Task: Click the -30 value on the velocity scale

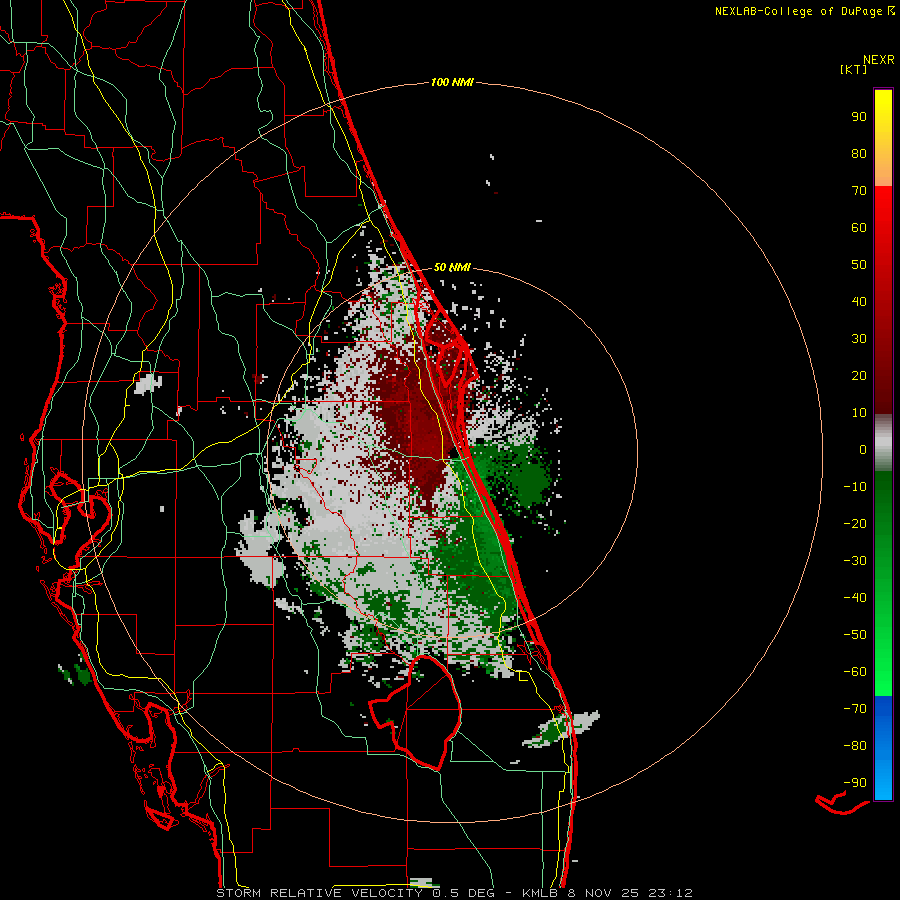Action: tap(855, 561)
